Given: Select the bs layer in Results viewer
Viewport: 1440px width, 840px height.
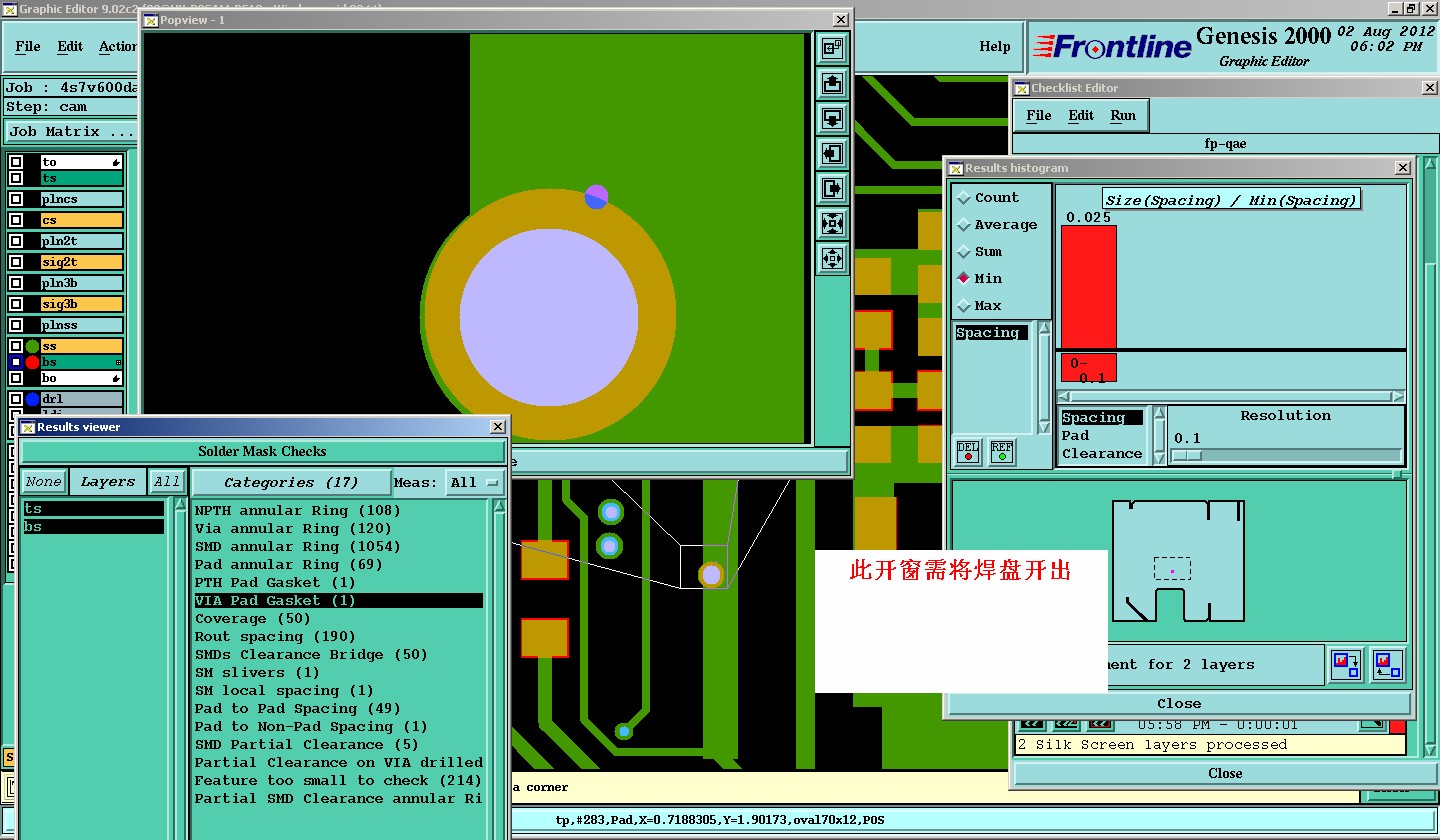Looking at the screenshot, I should point(93,526).
